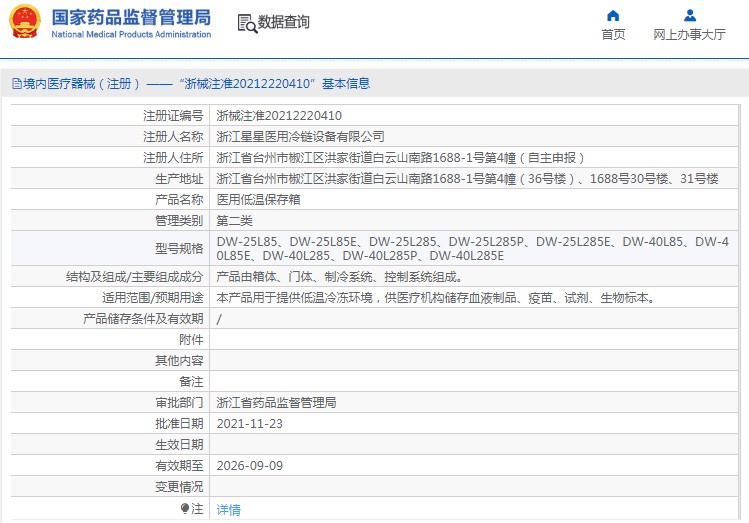Click approval date 2021-11-23
Image resolution: width=749 pixels, height=523 pixels.
pos(250,424)
